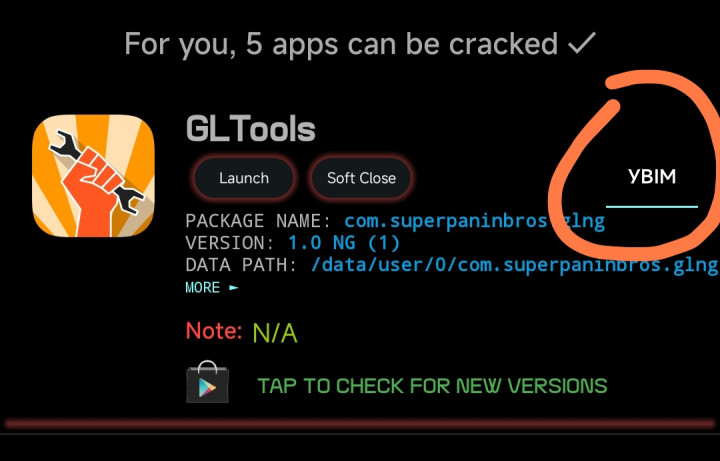Open the Google Play shopping bag icon
Viewport: 720px width, 461px height.
coord(208,382)
